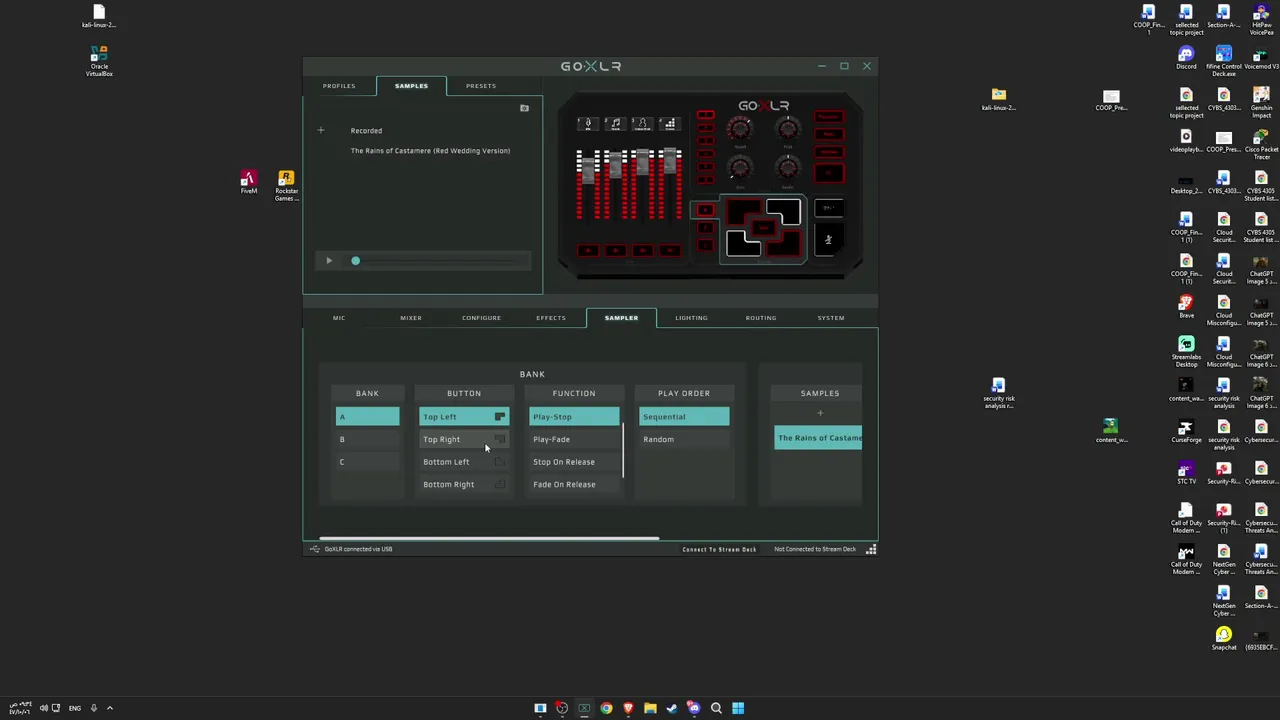The width and height of the screenshot is (1280, 720).
Task: Click the horizontal scrollbar under Sampler panel
Action: click(x=489, y=538)
